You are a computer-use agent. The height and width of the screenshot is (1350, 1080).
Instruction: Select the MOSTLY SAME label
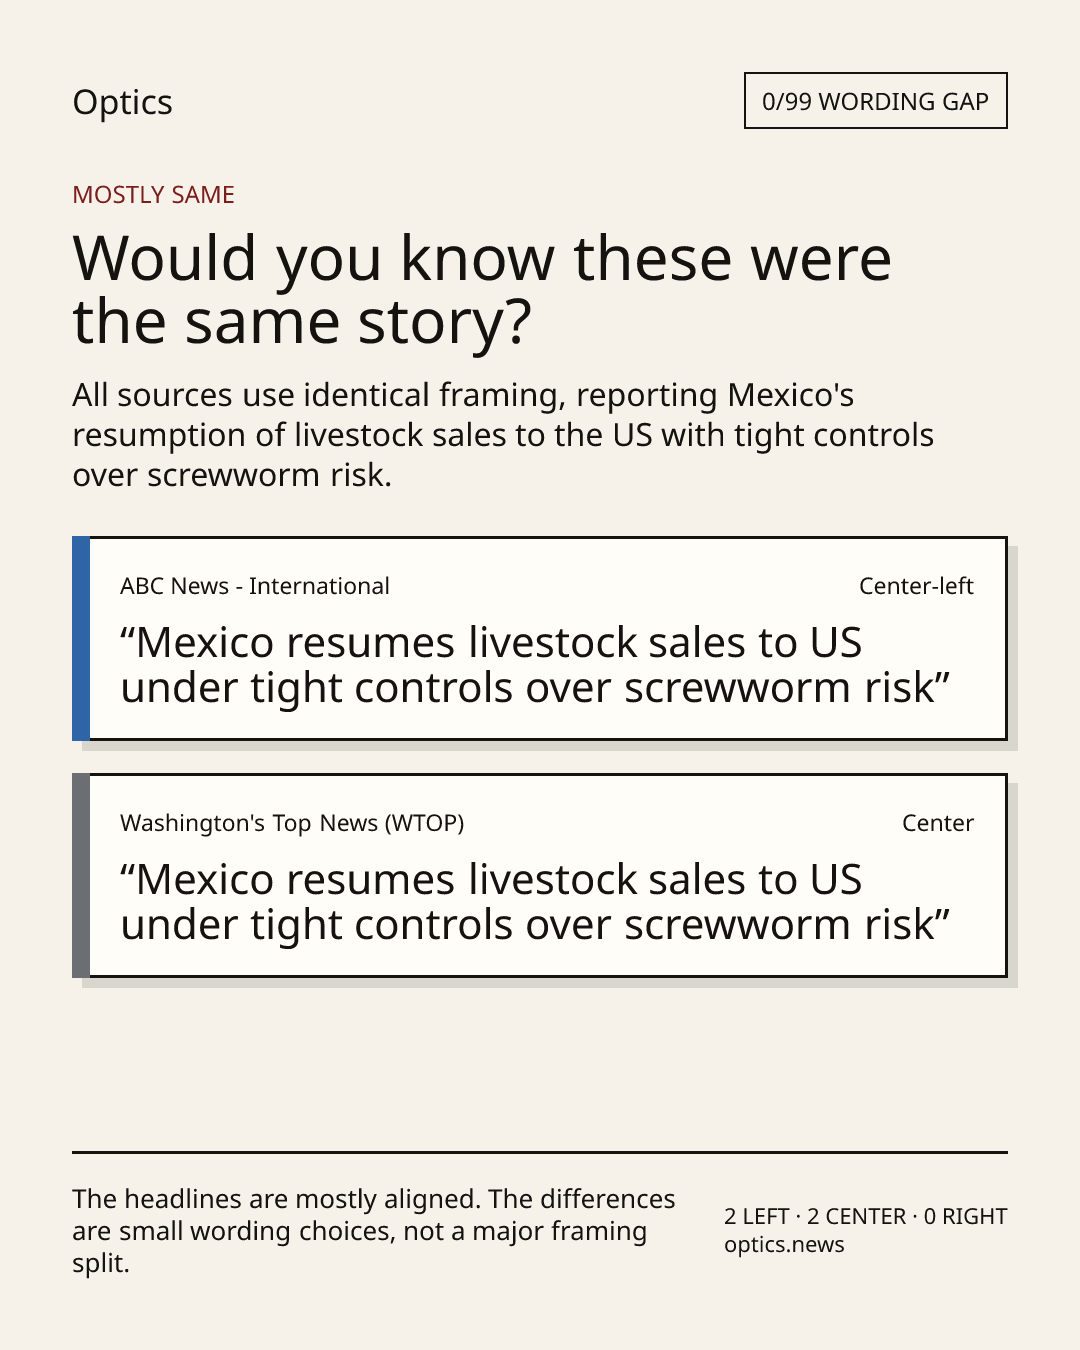point(153,195)
